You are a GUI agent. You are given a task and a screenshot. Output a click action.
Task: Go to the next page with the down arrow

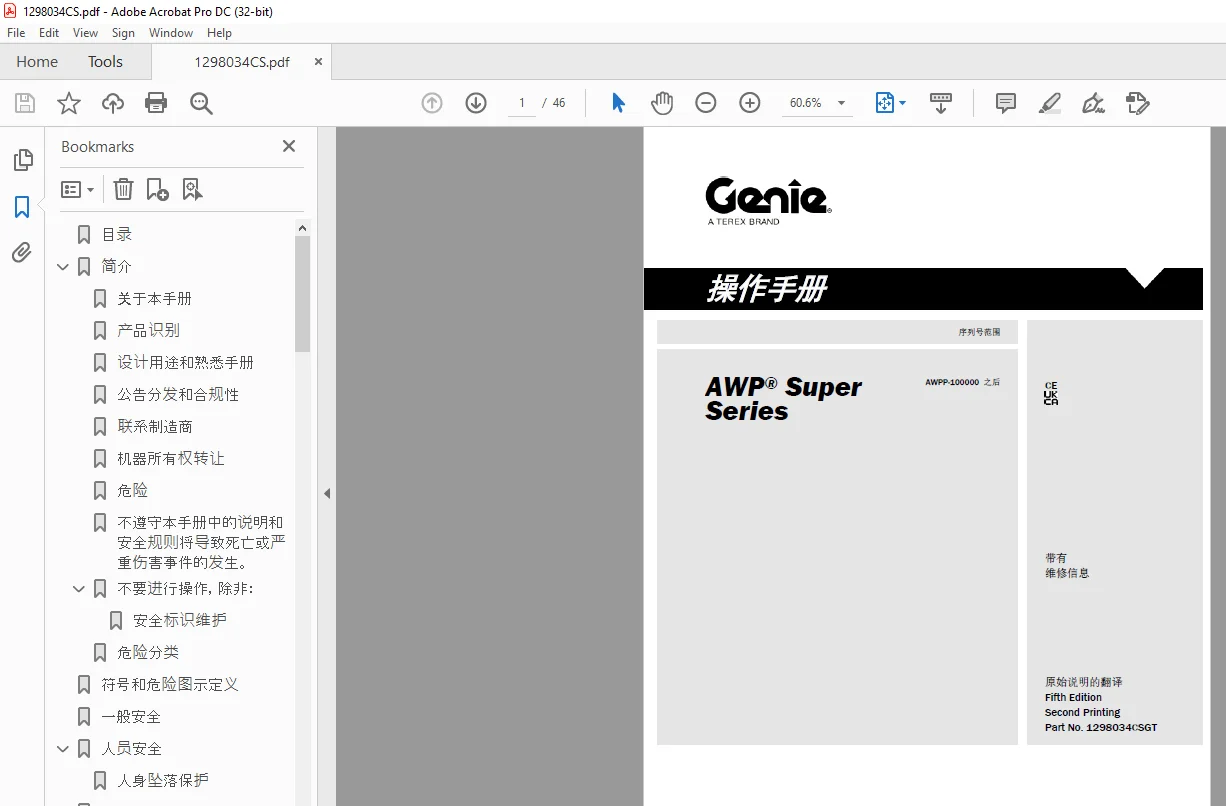pyautogui.click(x=476, y=103)
